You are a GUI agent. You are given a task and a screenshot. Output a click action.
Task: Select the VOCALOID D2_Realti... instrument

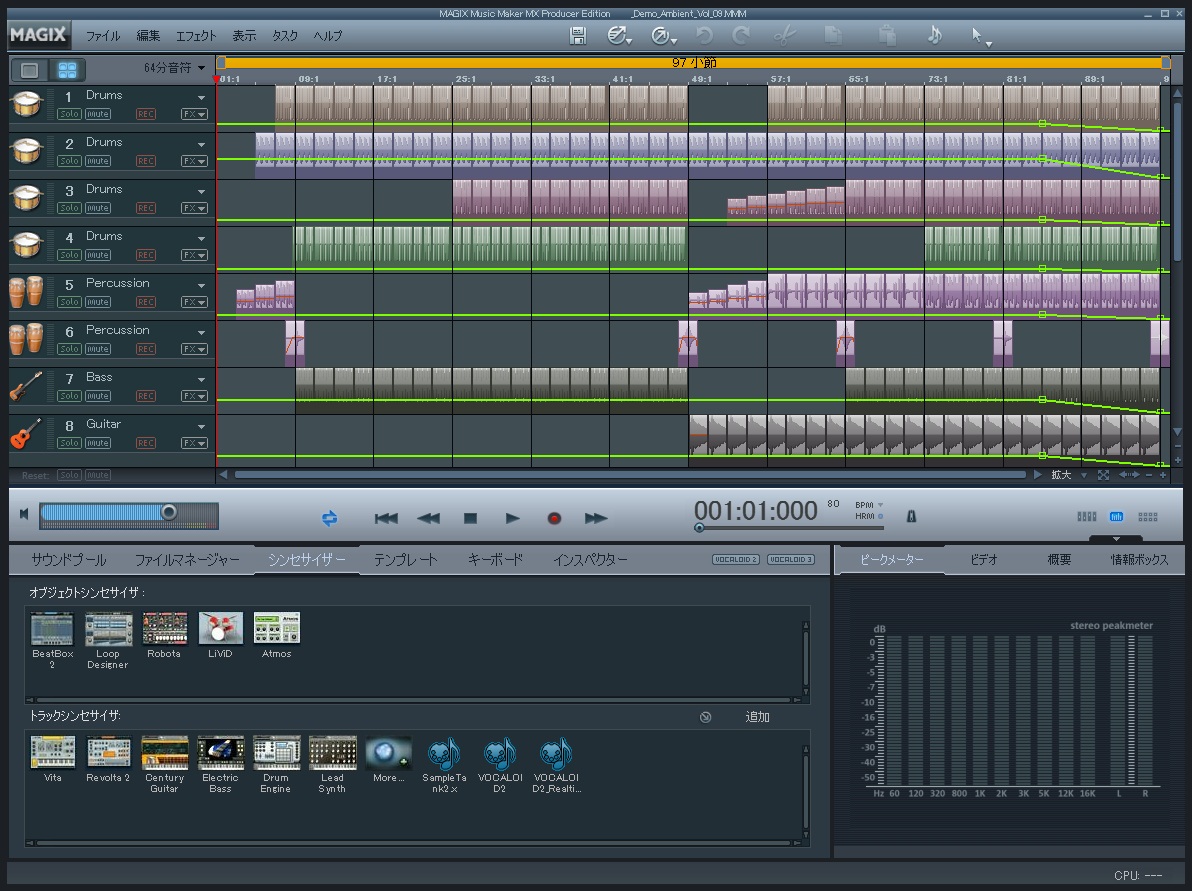point(556,764)
